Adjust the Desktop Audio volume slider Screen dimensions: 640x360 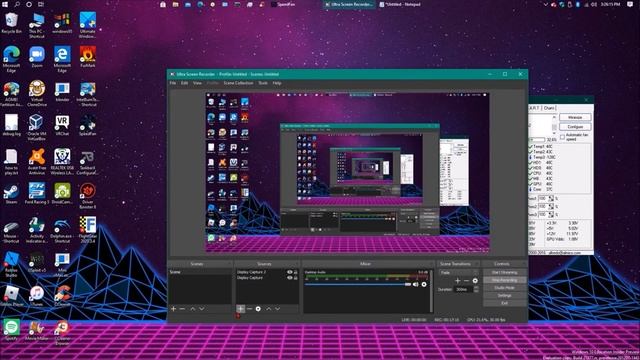pyautogui.click(x=358, y=284)
